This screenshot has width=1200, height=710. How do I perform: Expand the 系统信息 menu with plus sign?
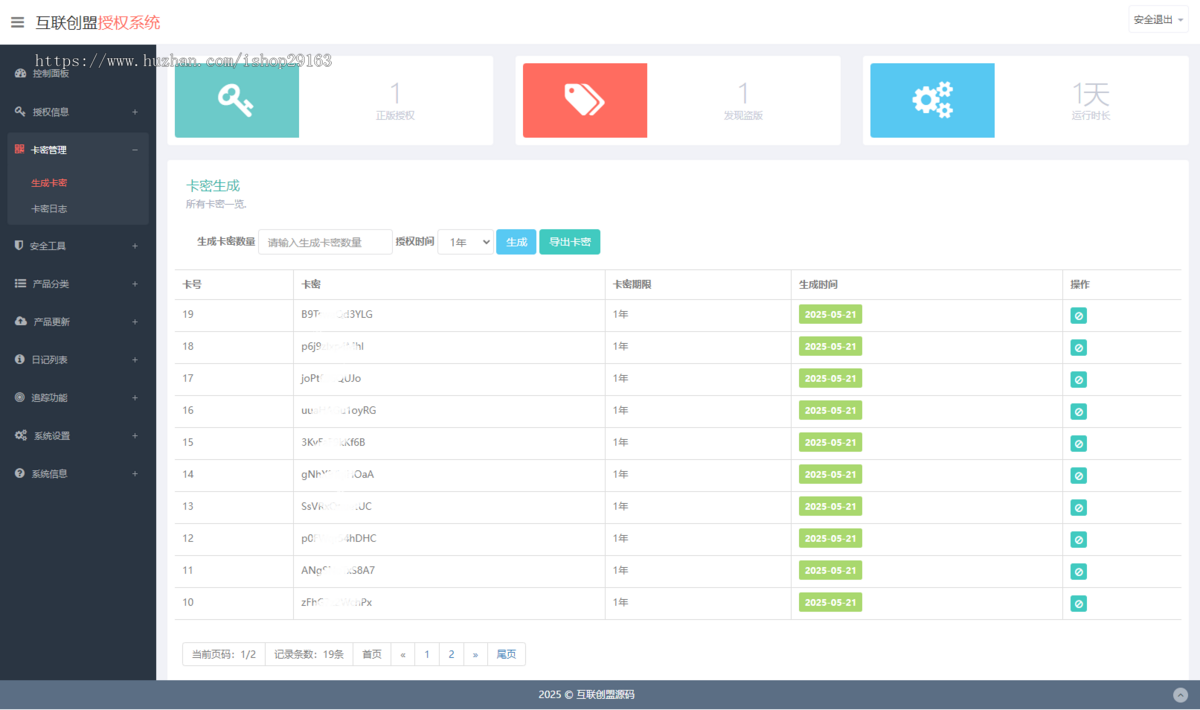click(135, 474)
